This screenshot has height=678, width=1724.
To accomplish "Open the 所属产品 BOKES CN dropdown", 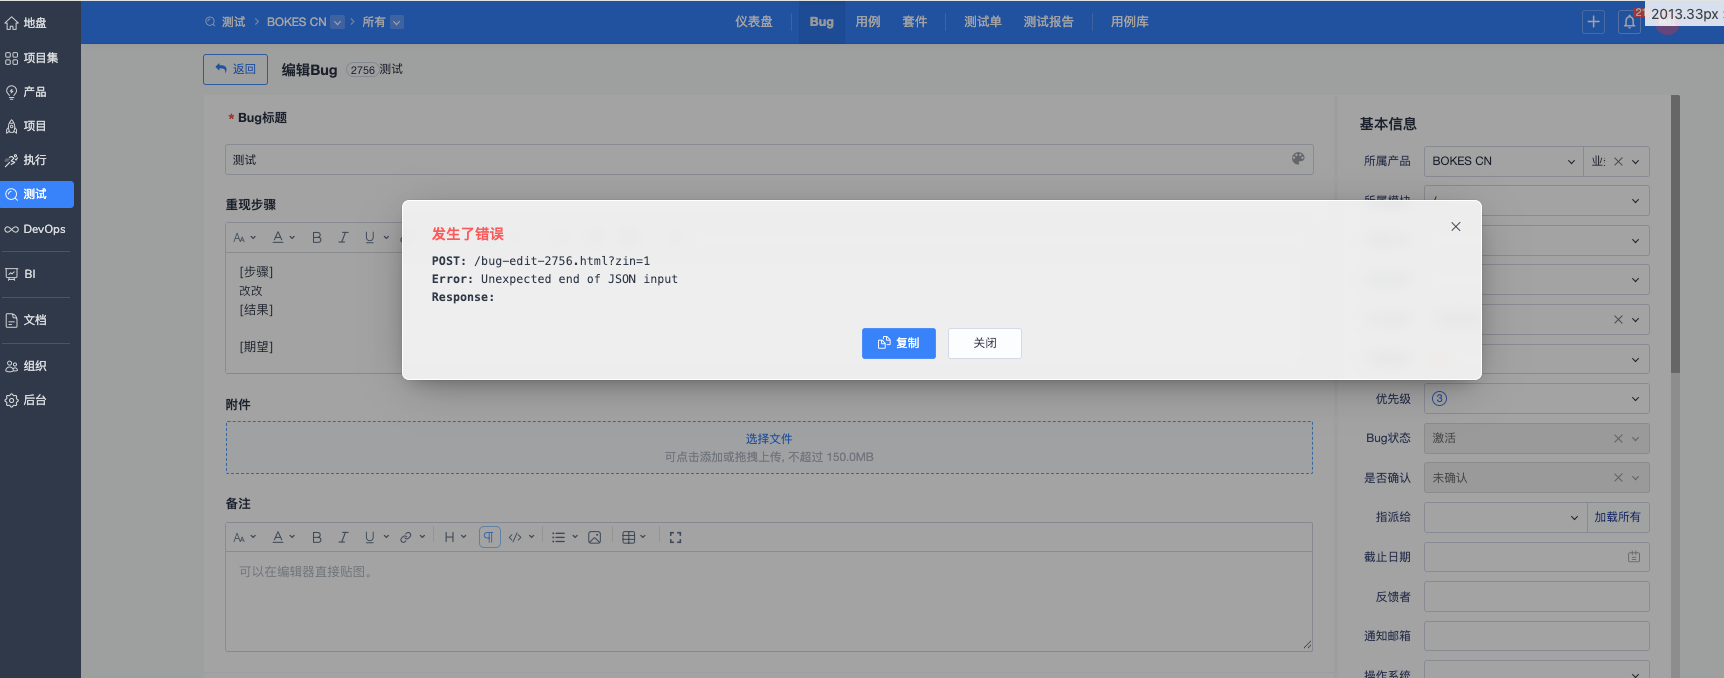I will (x=1502, y=161).
